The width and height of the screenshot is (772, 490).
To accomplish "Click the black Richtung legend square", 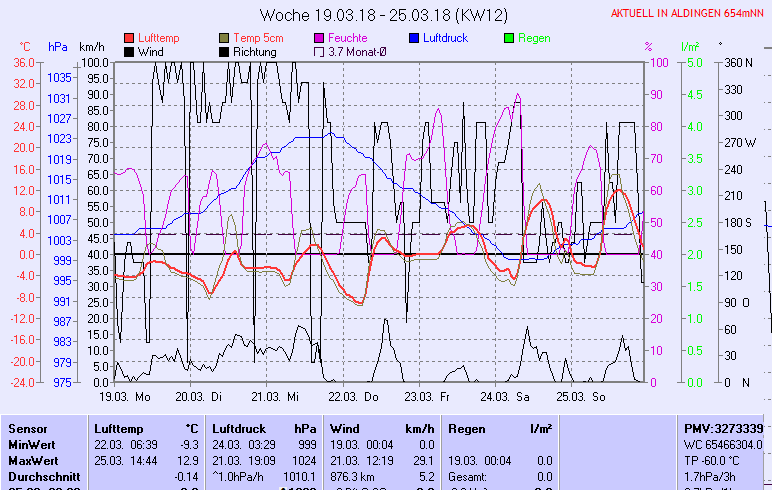I will [x=224, y=51].
